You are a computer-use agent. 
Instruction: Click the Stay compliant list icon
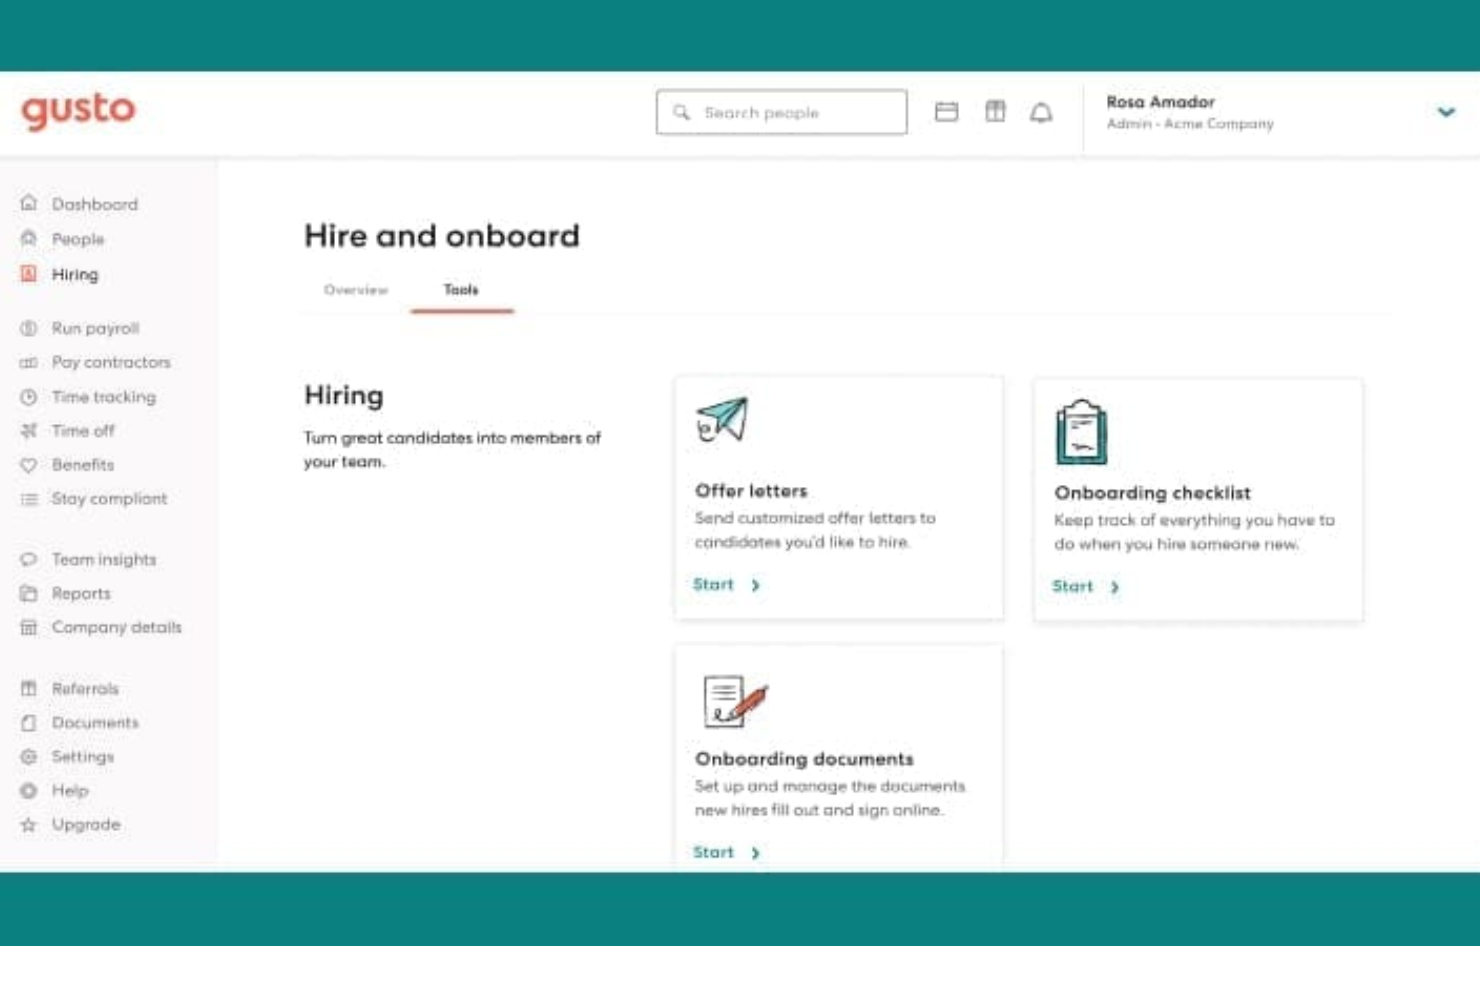(29, 499)
